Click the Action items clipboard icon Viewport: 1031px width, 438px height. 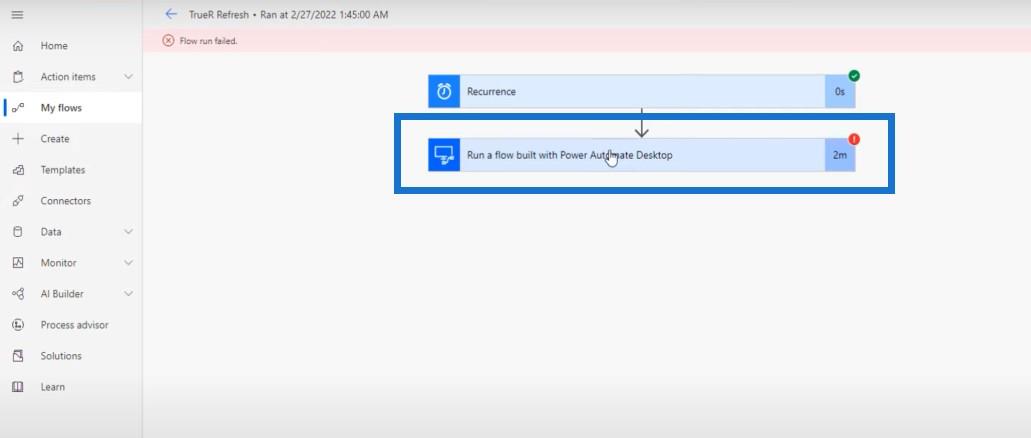18,77
